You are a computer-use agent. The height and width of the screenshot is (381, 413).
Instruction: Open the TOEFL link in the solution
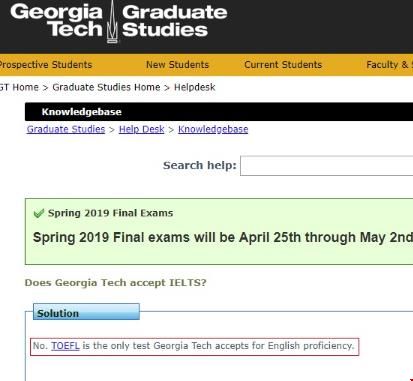(x=65, y=346)
